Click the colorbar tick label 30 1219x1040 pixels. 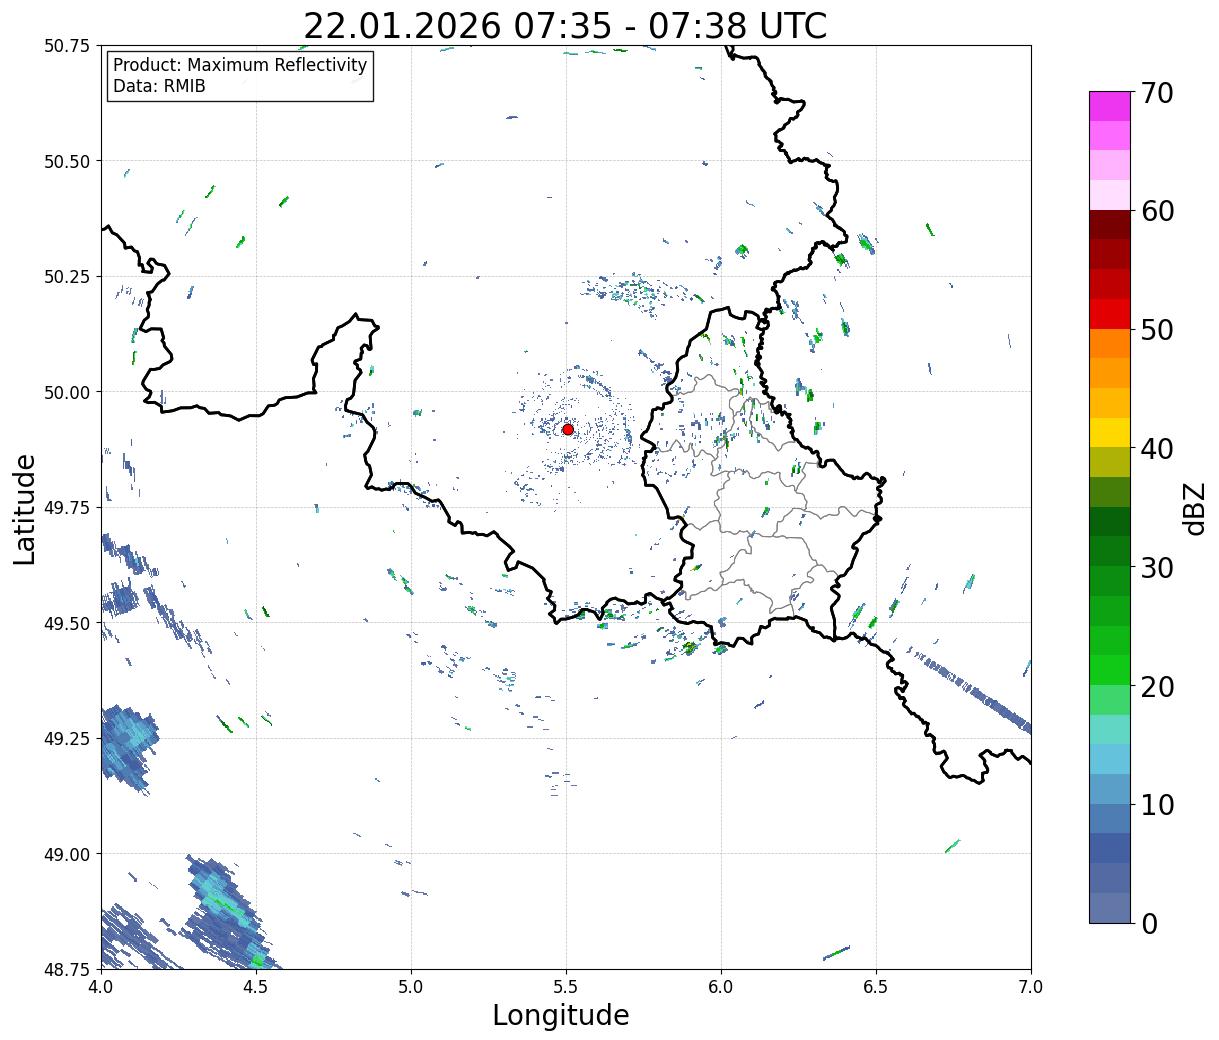click(x=1156, y=567)
